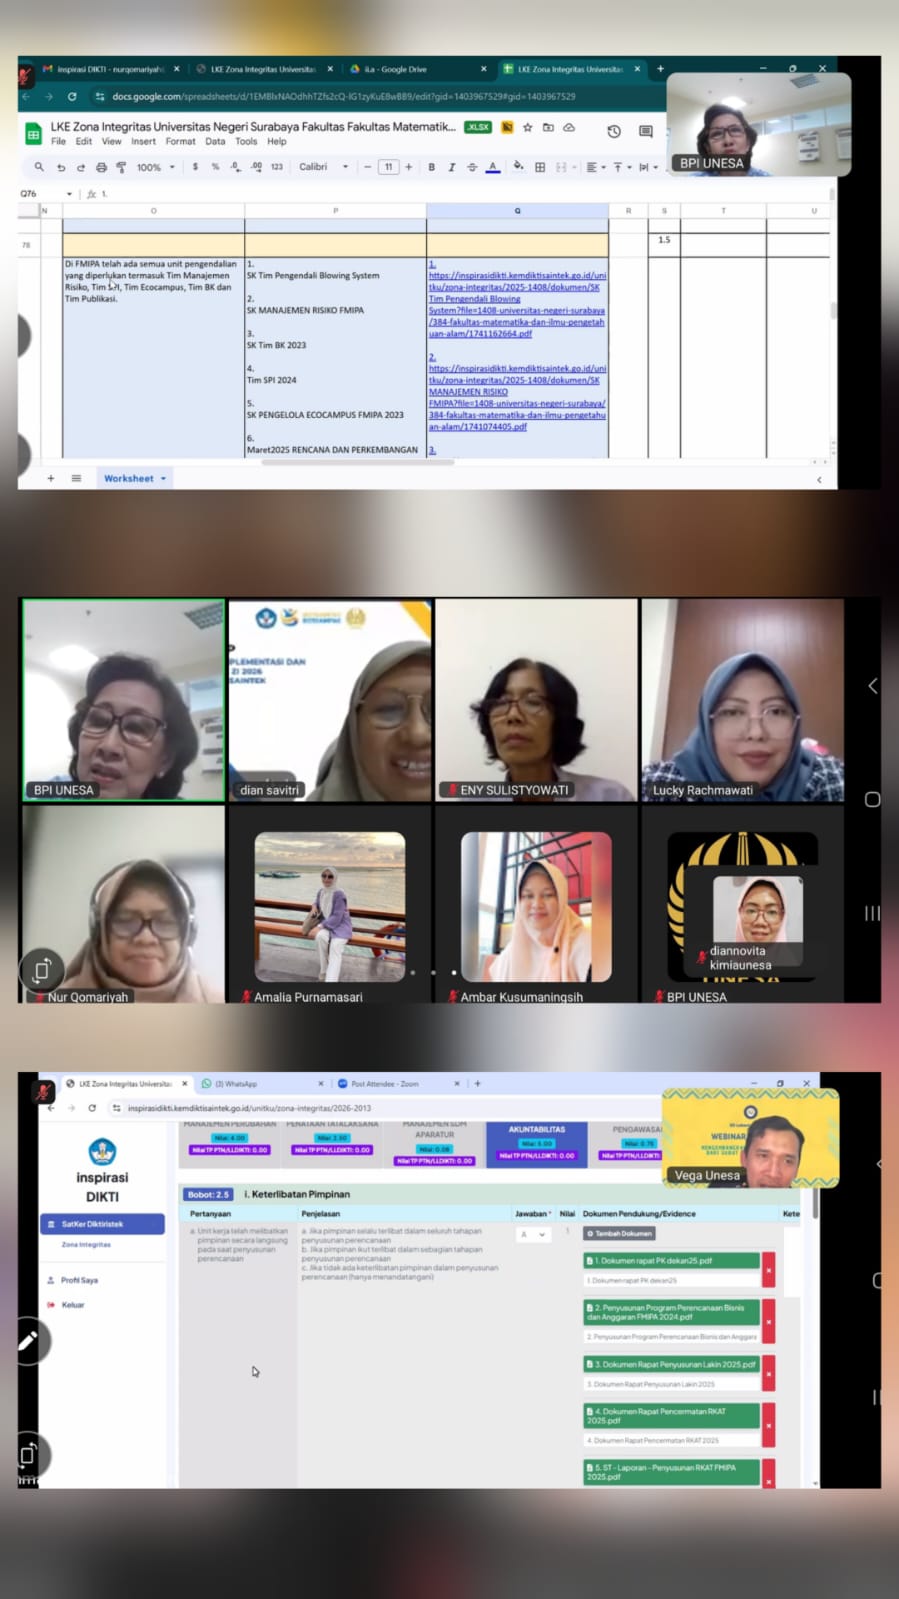This screenshot has width=899, height=1599.
Task: Open version history clock icon
Action: click(x=614, y=131)
